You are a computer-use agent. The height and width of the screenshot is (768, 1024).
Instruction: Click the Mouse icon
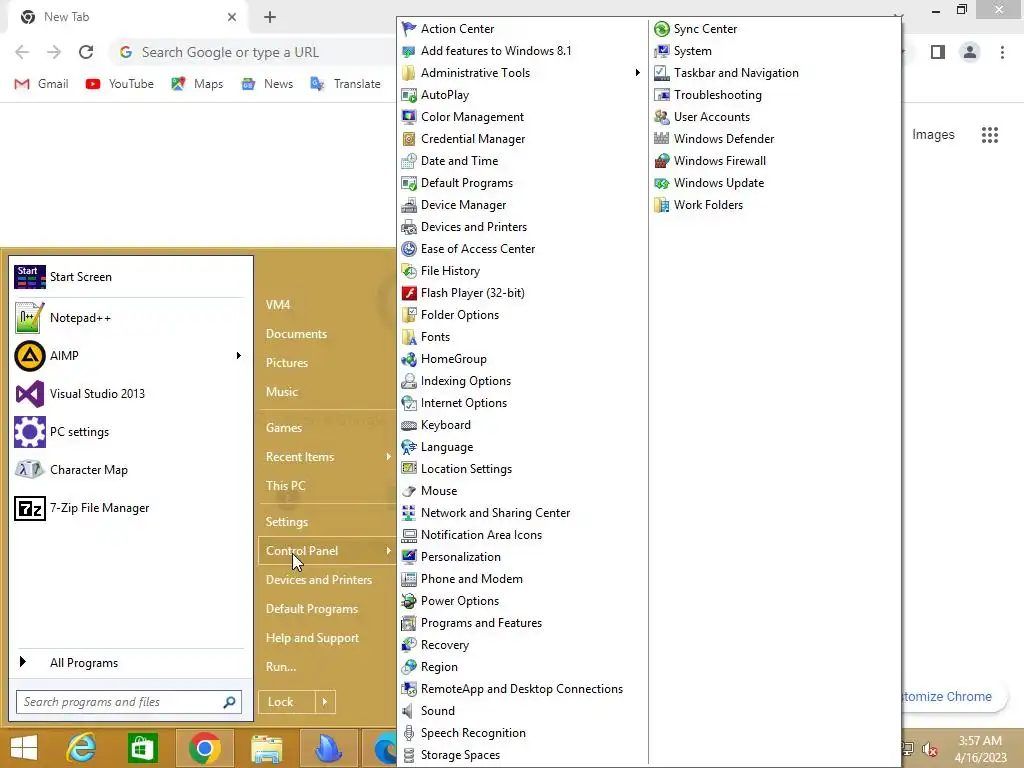pos(409,491)
